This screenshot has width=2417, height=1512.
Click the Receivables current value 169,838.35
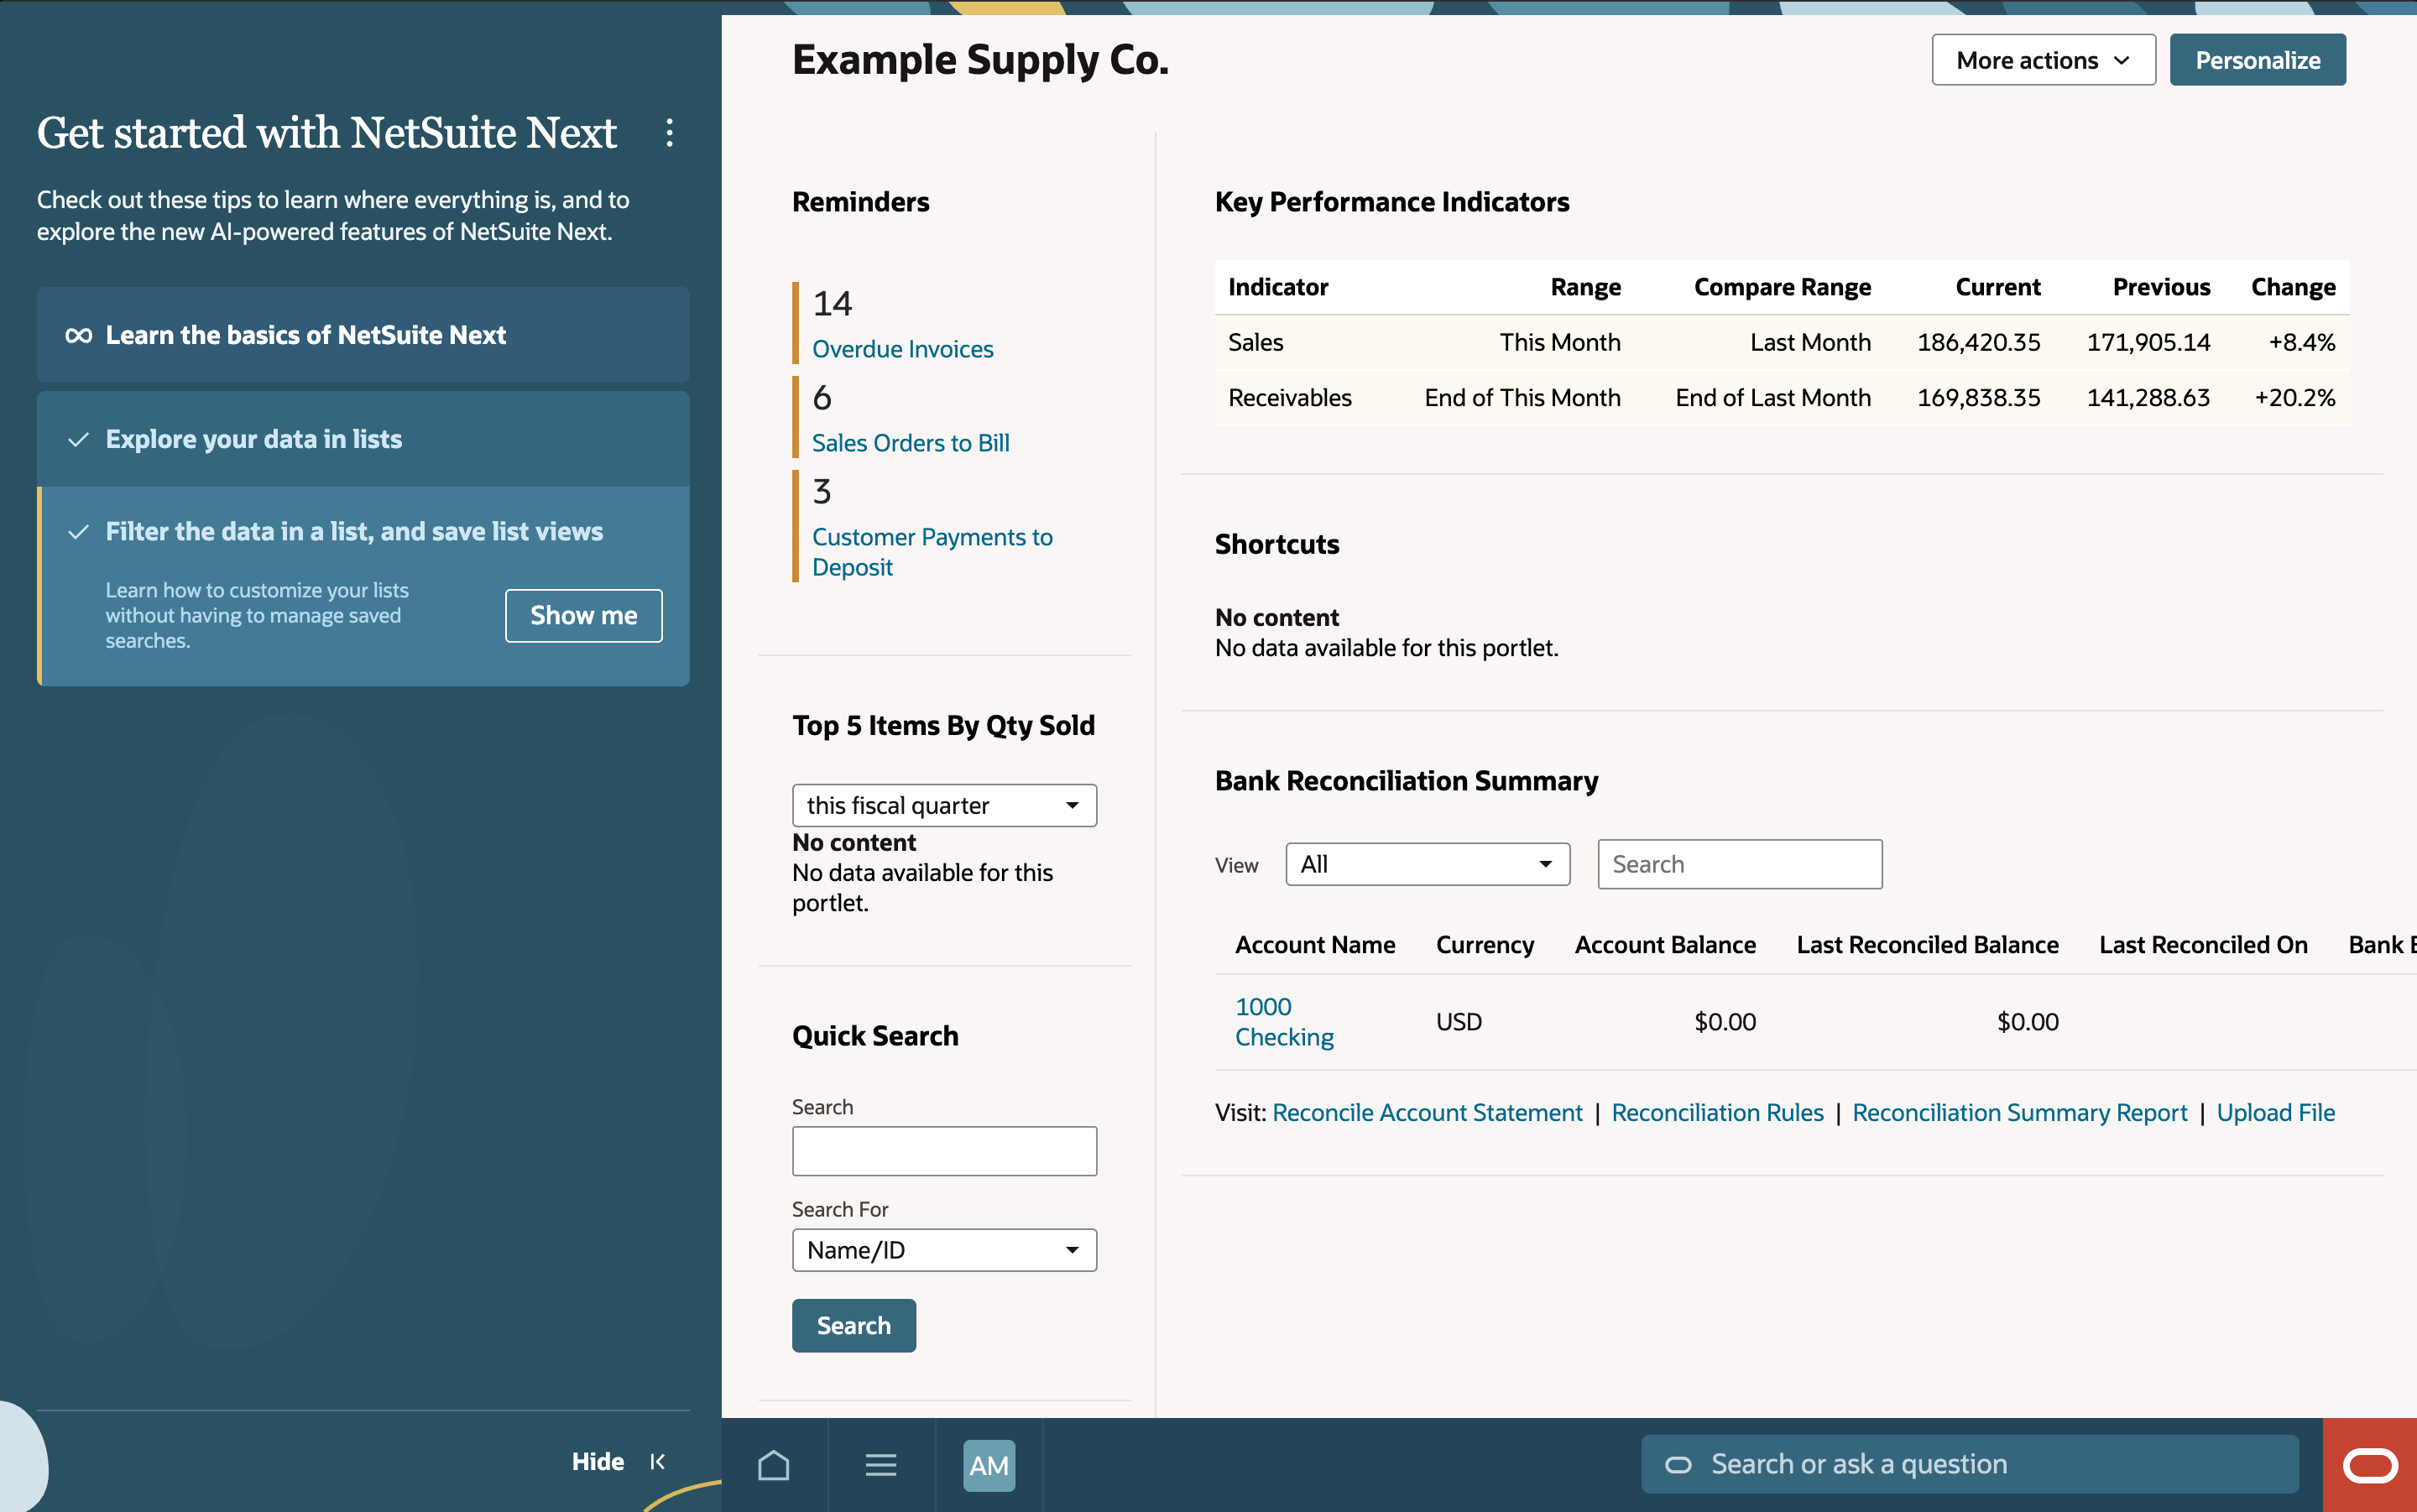pyautogui.click(x=1978, y=398)
